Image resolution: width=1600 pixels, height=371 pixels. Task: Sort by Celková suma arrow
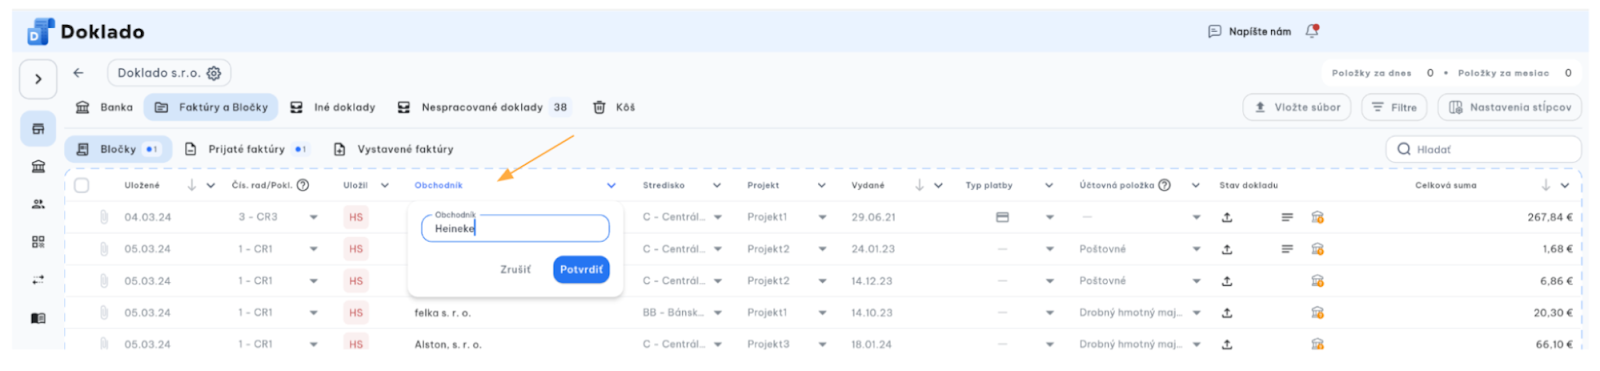[x=1546, y=185]
